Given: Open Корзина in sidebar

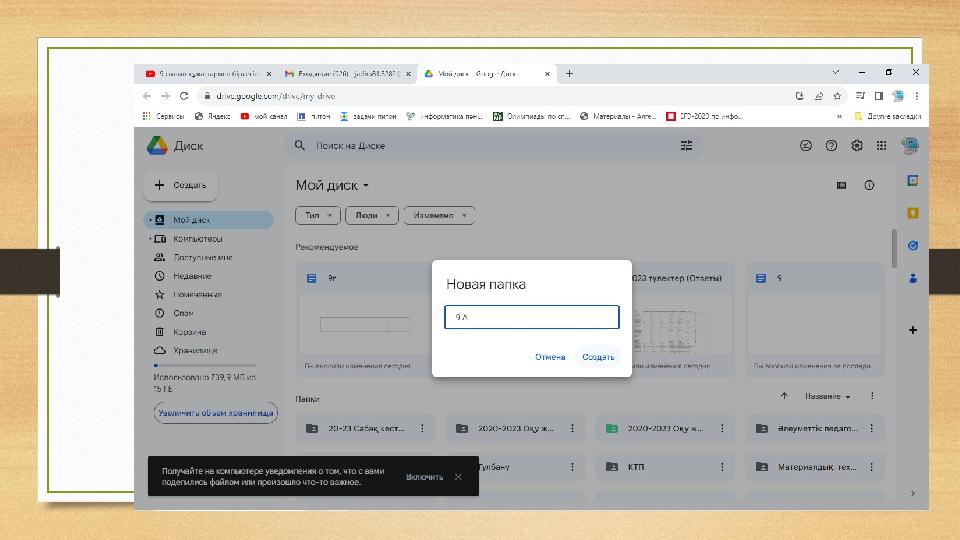Looking at the screenshot, I should pyautogui.click(x=189, y=332).
